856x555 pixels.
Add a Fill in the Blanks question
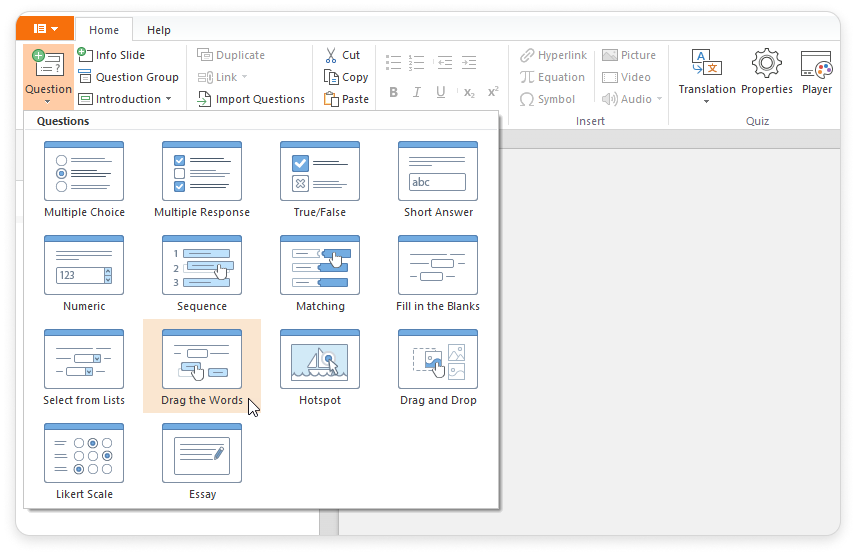[438, 273]
